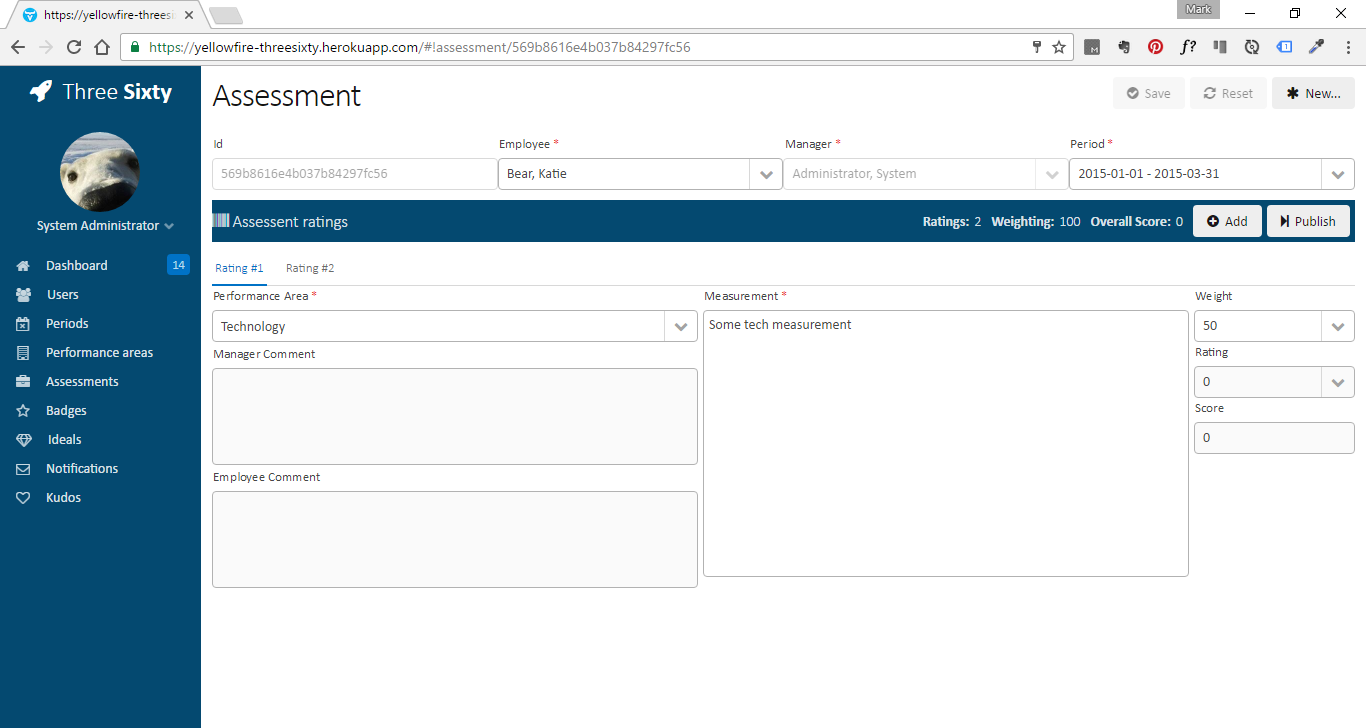The height and width of the screenshot is (728, 1366).
Task: Click the Score input field
Action: coord(1274,438)
